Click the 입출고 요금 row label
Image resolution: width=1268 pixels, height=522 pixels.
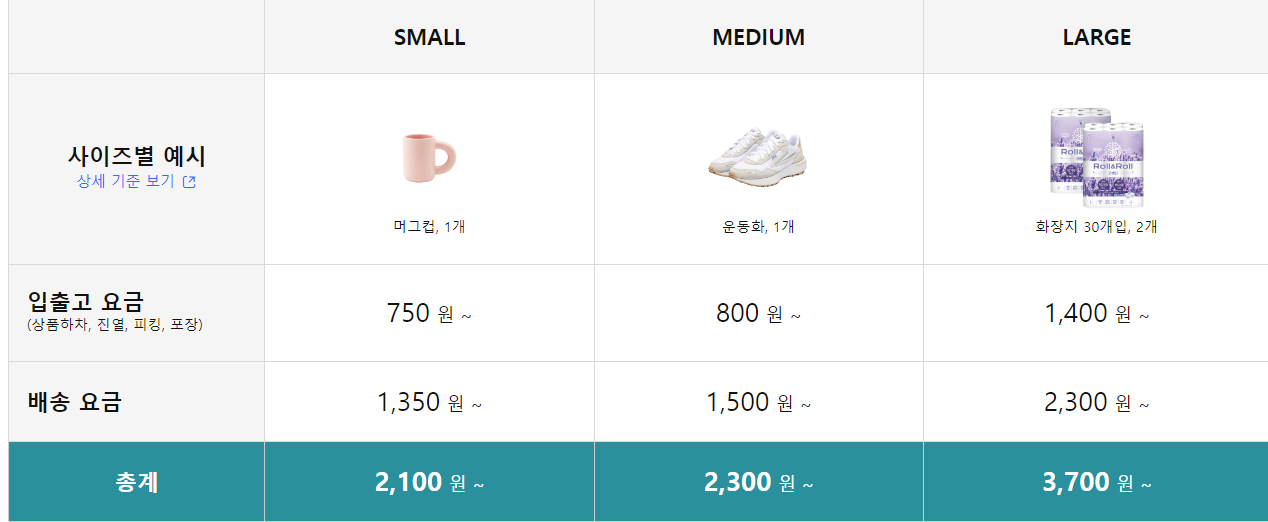(x=86, y=301)
